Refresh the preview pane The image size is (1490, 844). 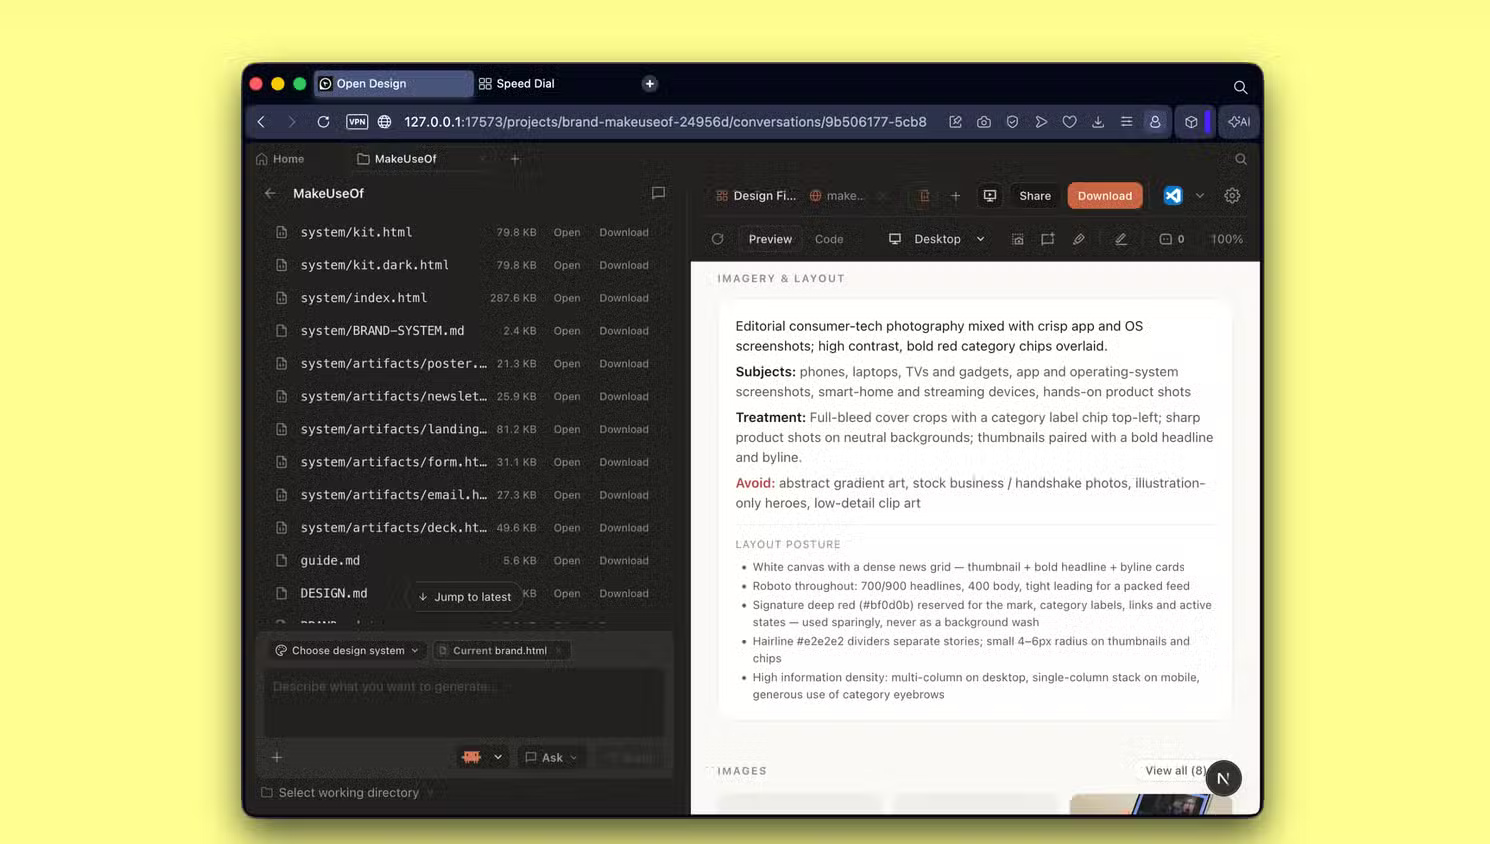tap(717, 239)
